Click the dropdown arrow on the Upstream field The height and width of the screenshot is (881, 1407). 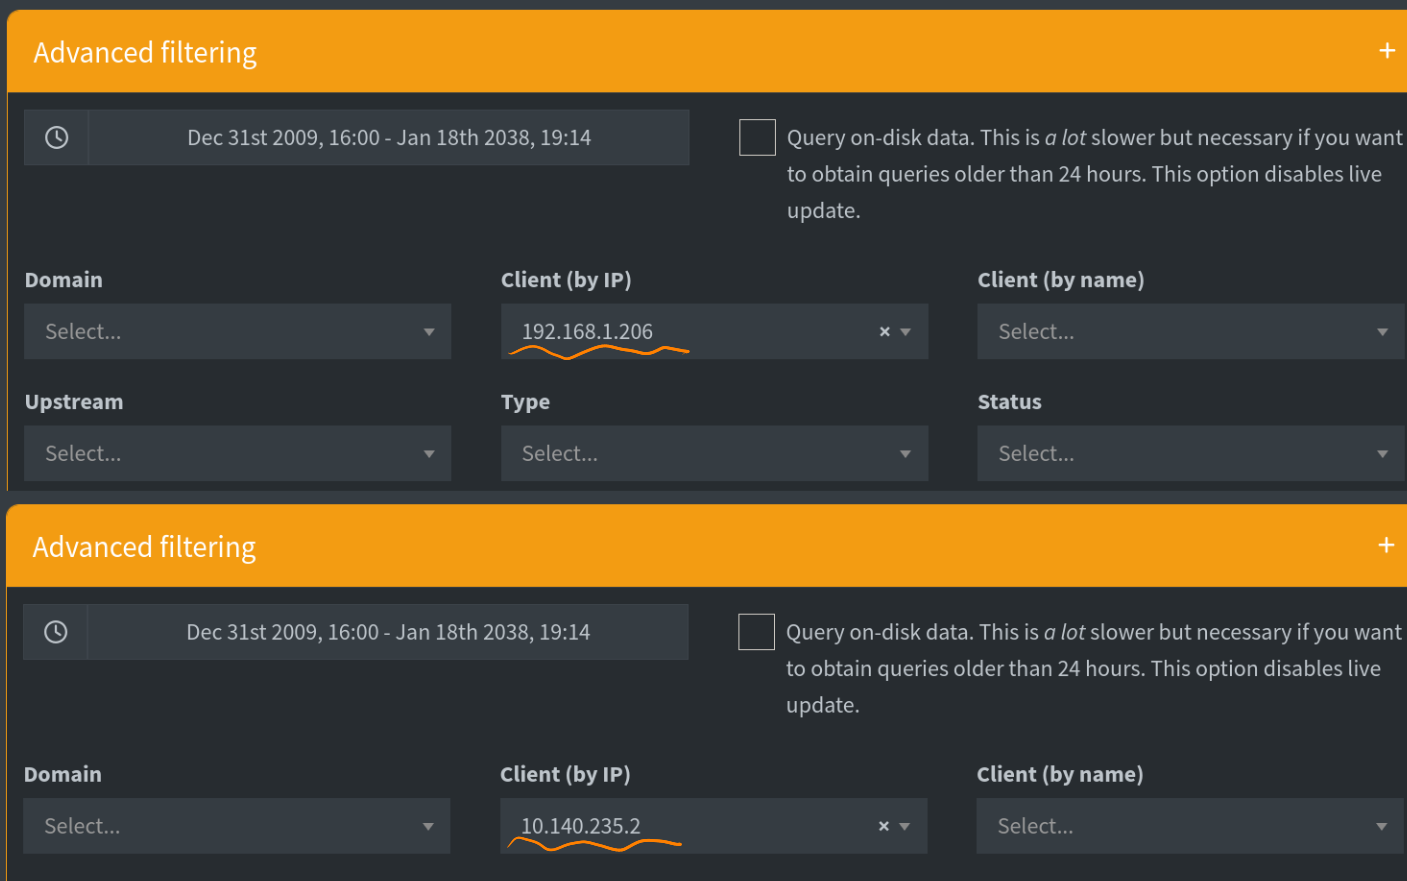[429, 453]
